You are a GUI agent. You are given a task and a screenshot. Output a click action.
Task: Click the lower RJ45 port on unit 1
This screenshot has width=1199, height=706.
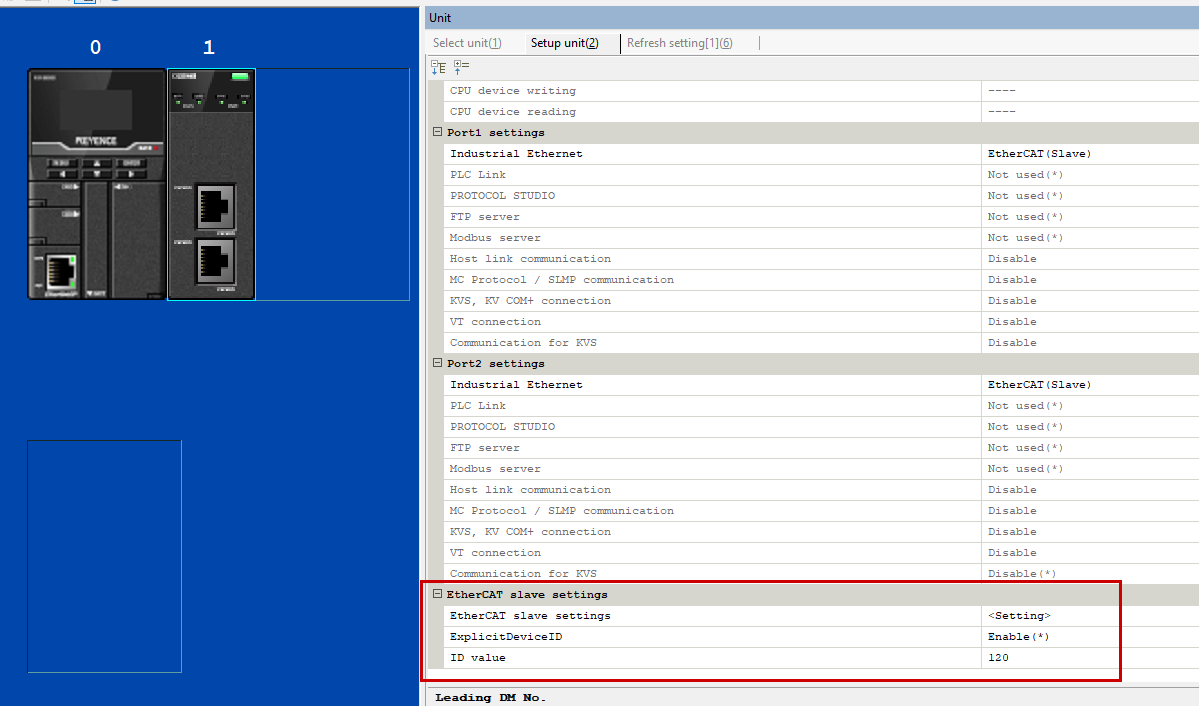pyautogui.click(x=215, y=260)
